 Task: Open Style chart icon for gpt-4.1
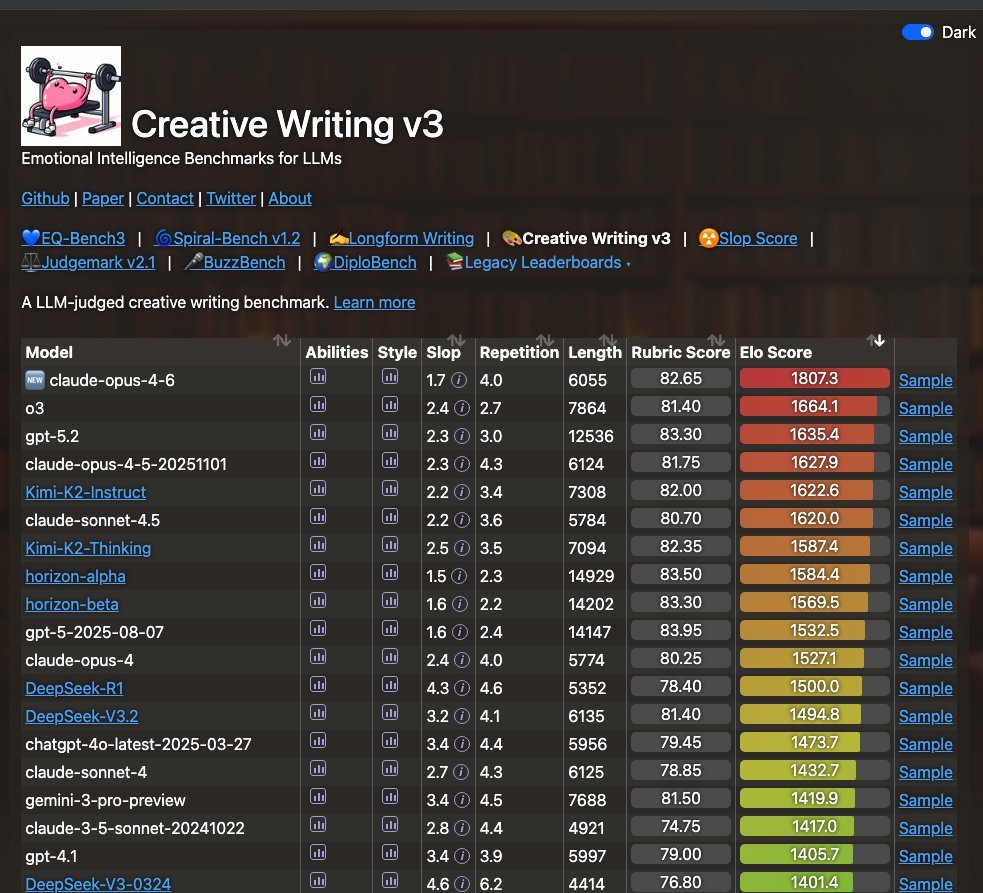[x=390, y=853]
